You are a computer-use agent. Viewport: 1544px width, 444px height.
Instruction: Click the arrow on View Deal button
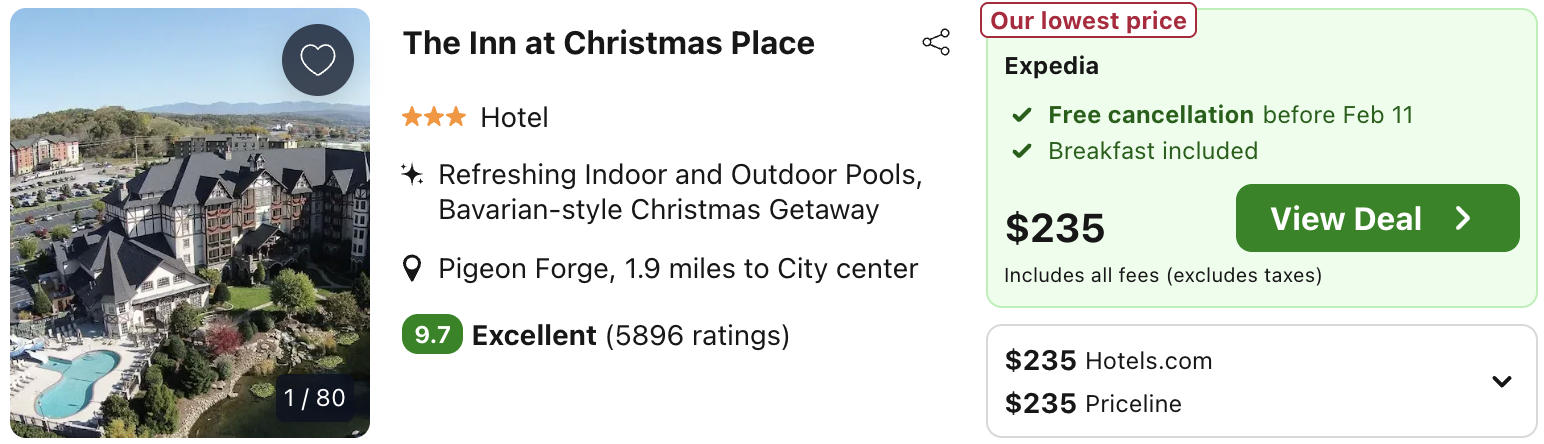tap(1463, 219)
